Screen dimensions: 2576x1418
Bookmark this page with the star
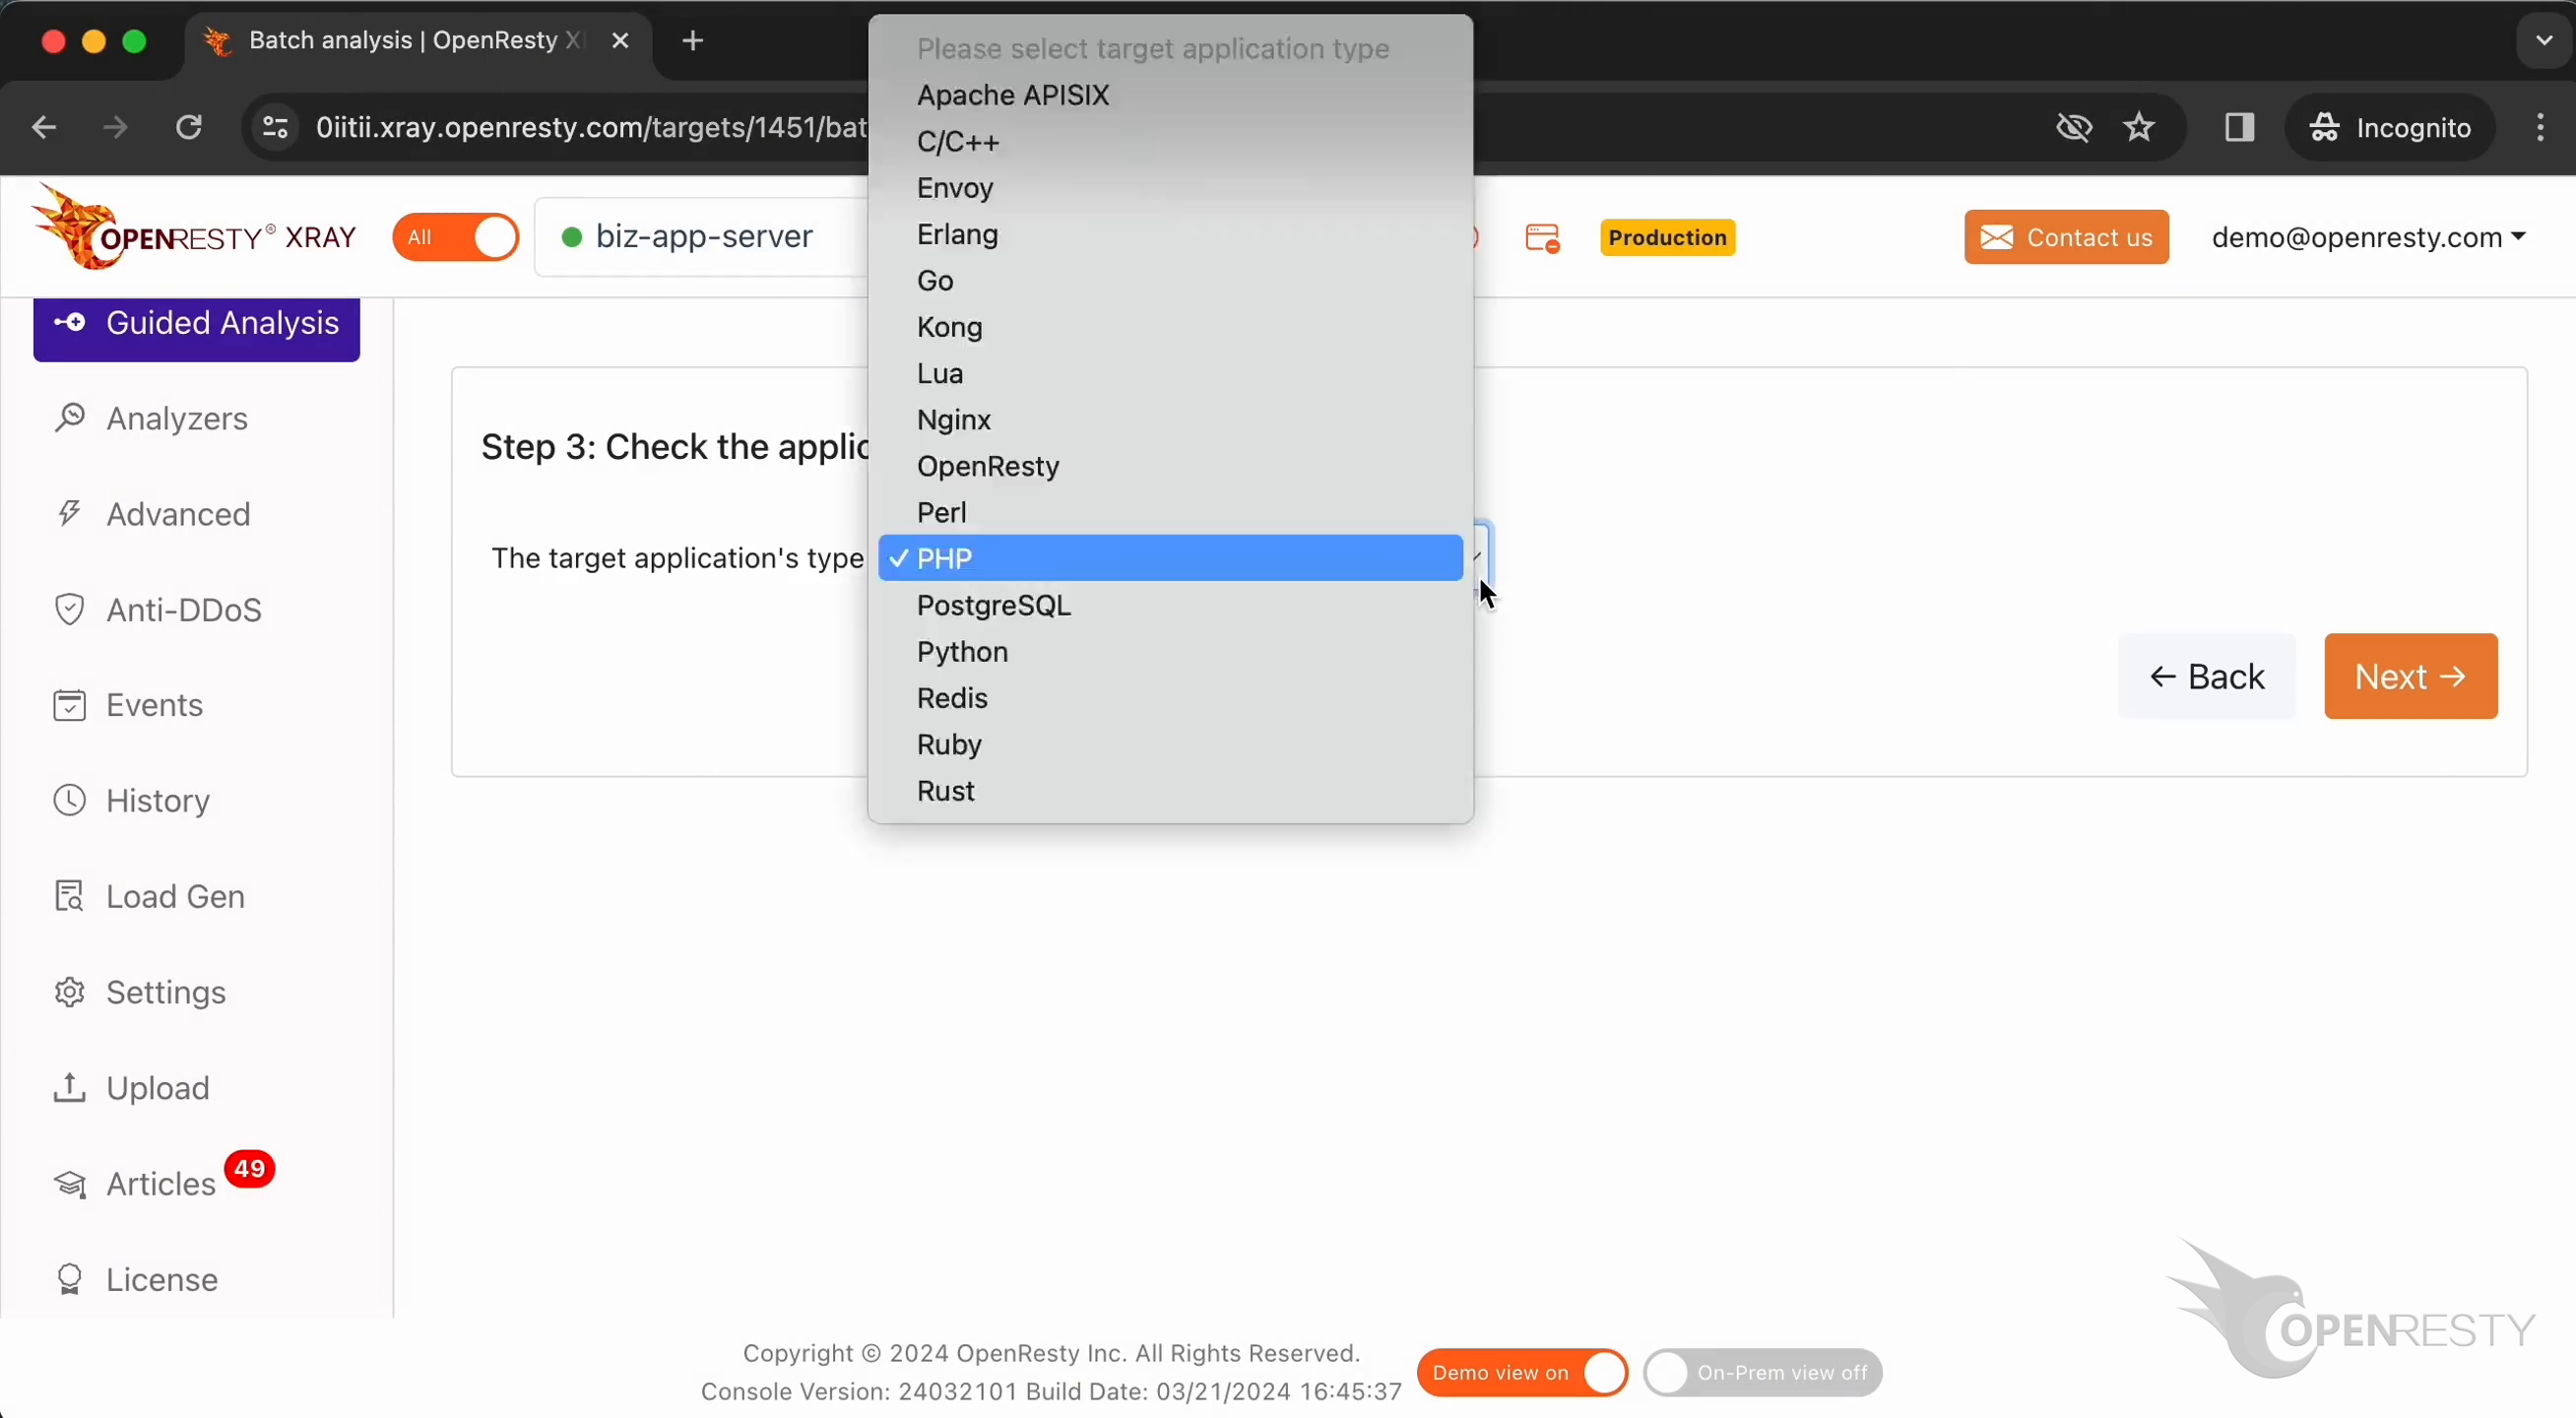coord(2139,127)
